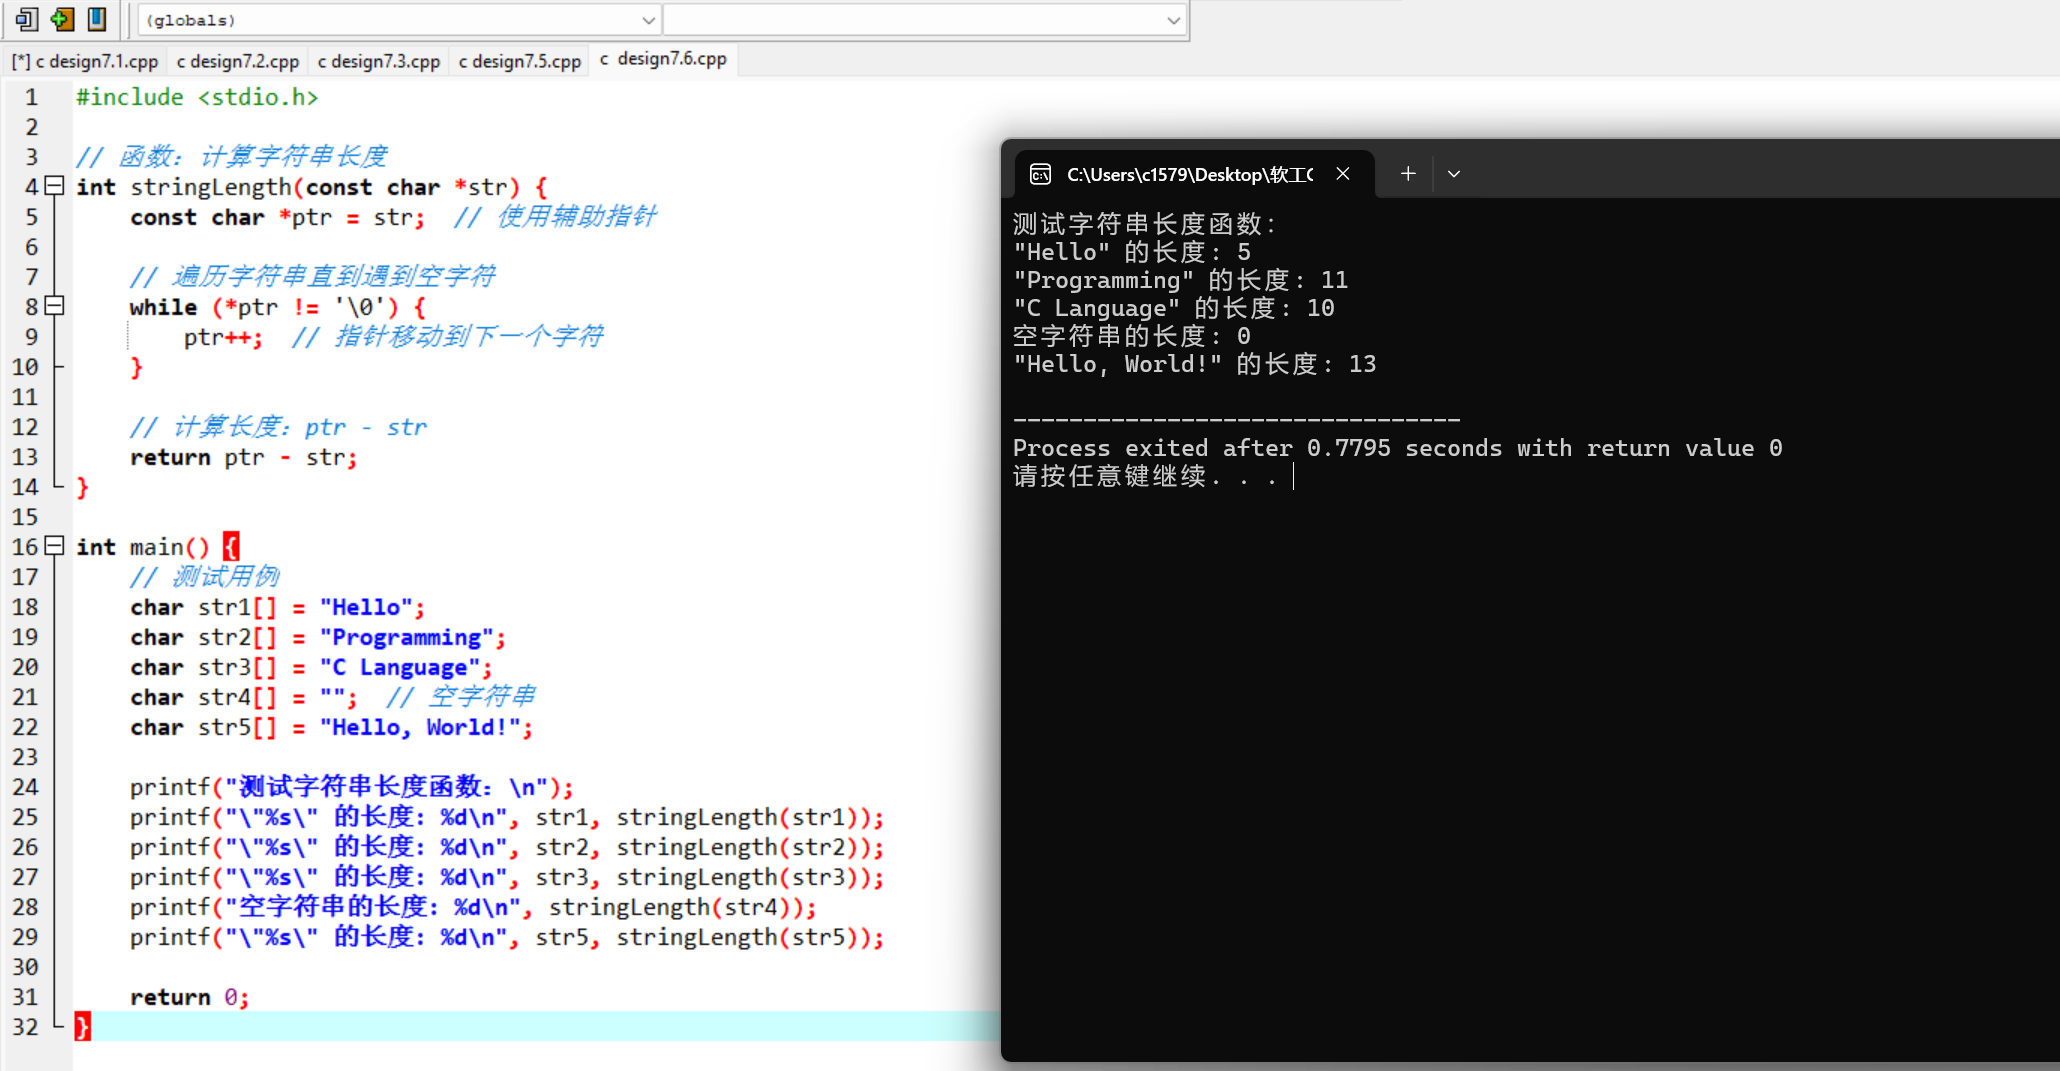Collapse the while loop fold at line 8
The width and height of the screenshot is (2060, 1071).
click(x=55, y=306)
